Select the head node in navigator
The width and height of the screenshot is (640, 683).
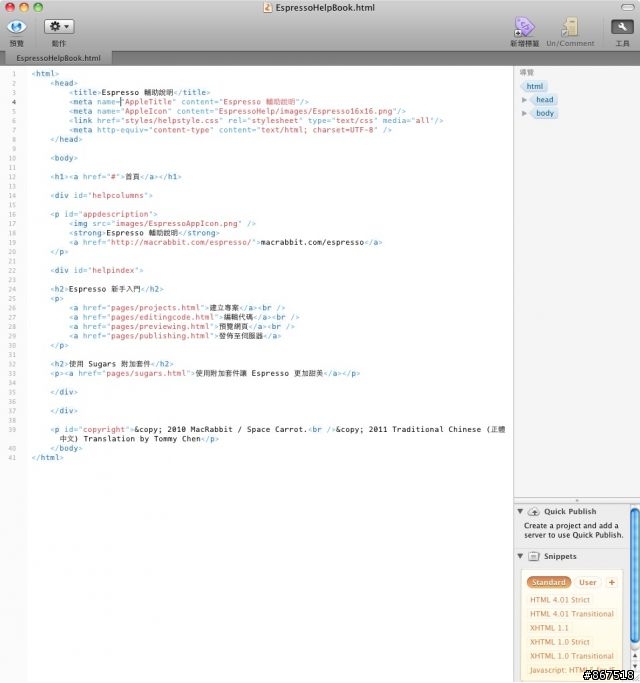[x=545, y=100]
